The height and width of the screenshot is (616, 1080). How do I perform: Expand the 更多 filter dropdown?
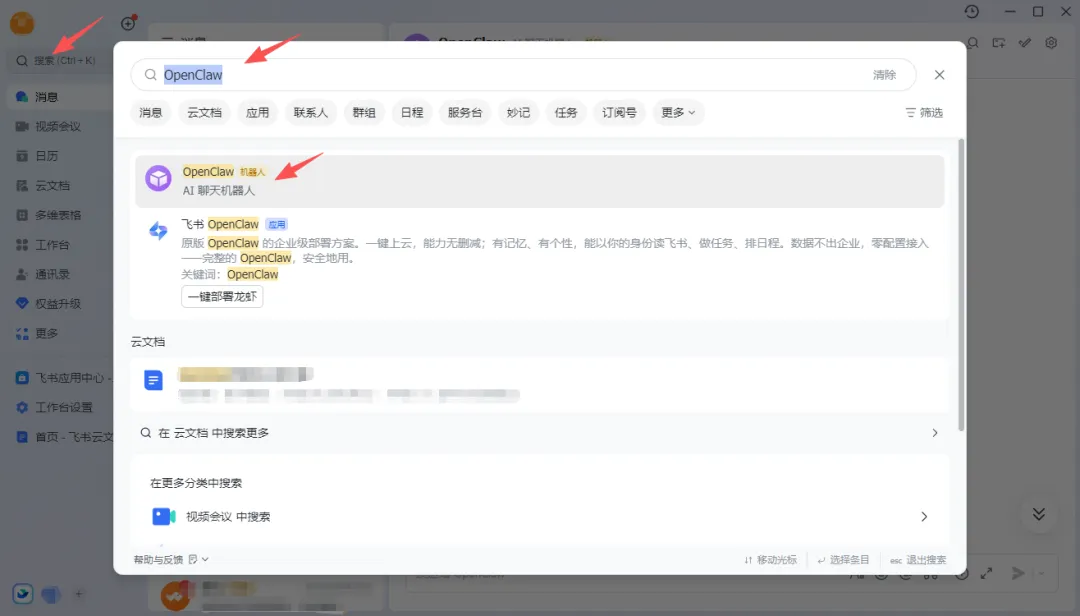tap(678, 112)
